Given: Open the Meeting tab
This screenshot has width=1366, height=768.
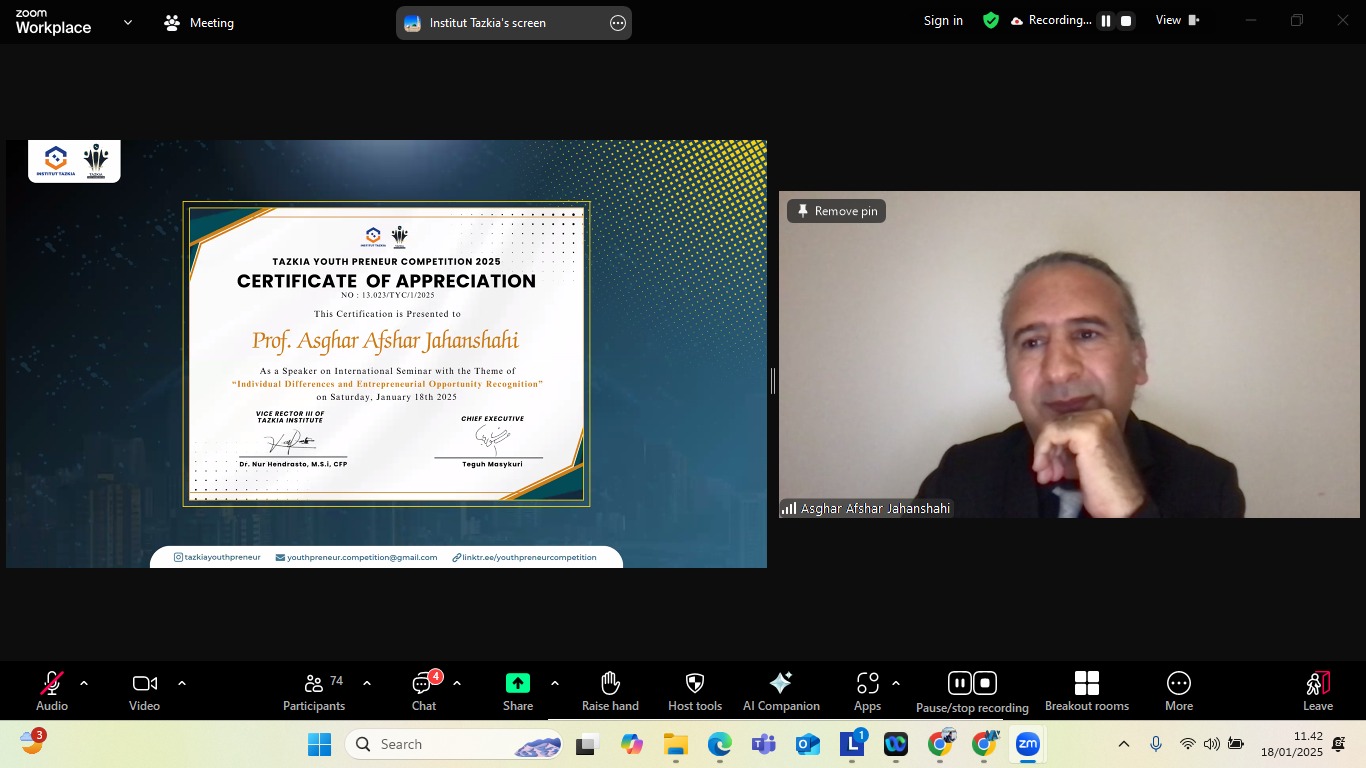Looking at the screenshot, I should pos(199,22).
